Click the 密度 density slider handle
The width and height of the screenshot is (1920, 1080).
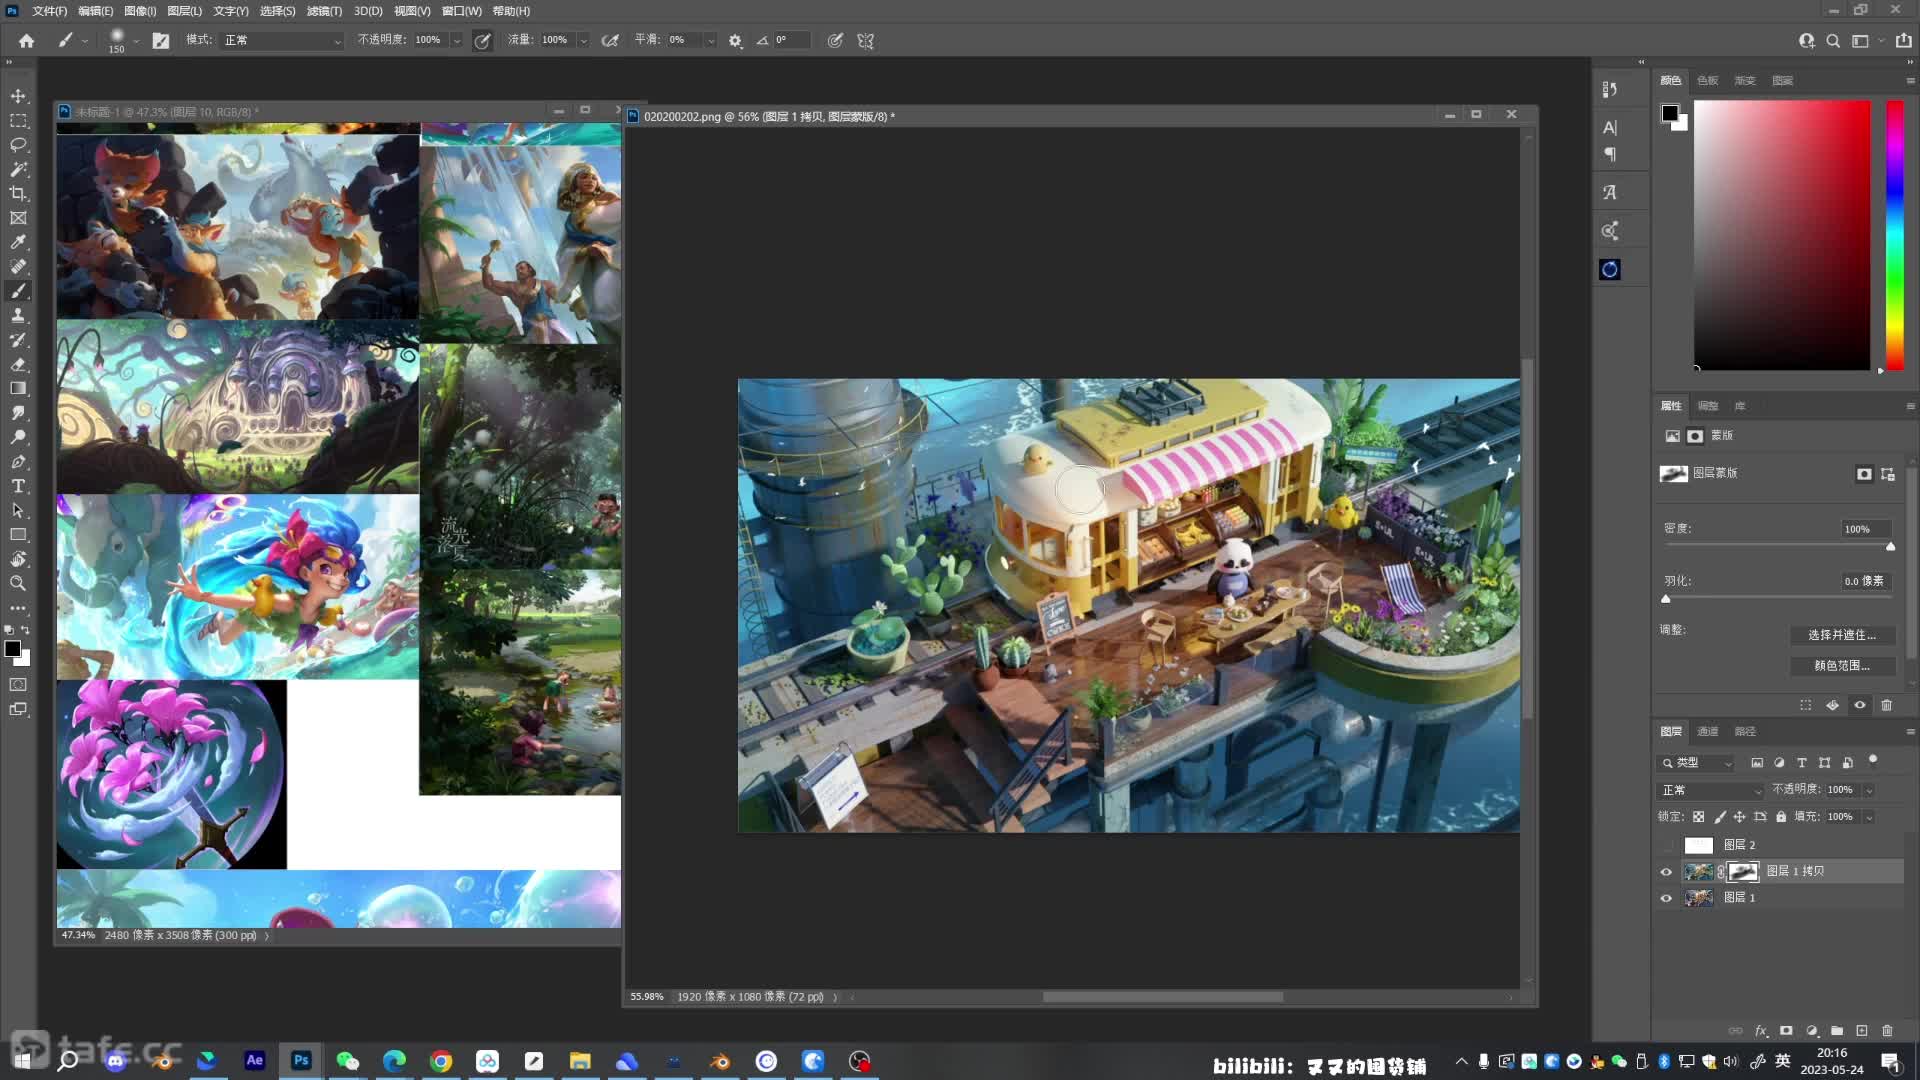[x=1890, y=546]
